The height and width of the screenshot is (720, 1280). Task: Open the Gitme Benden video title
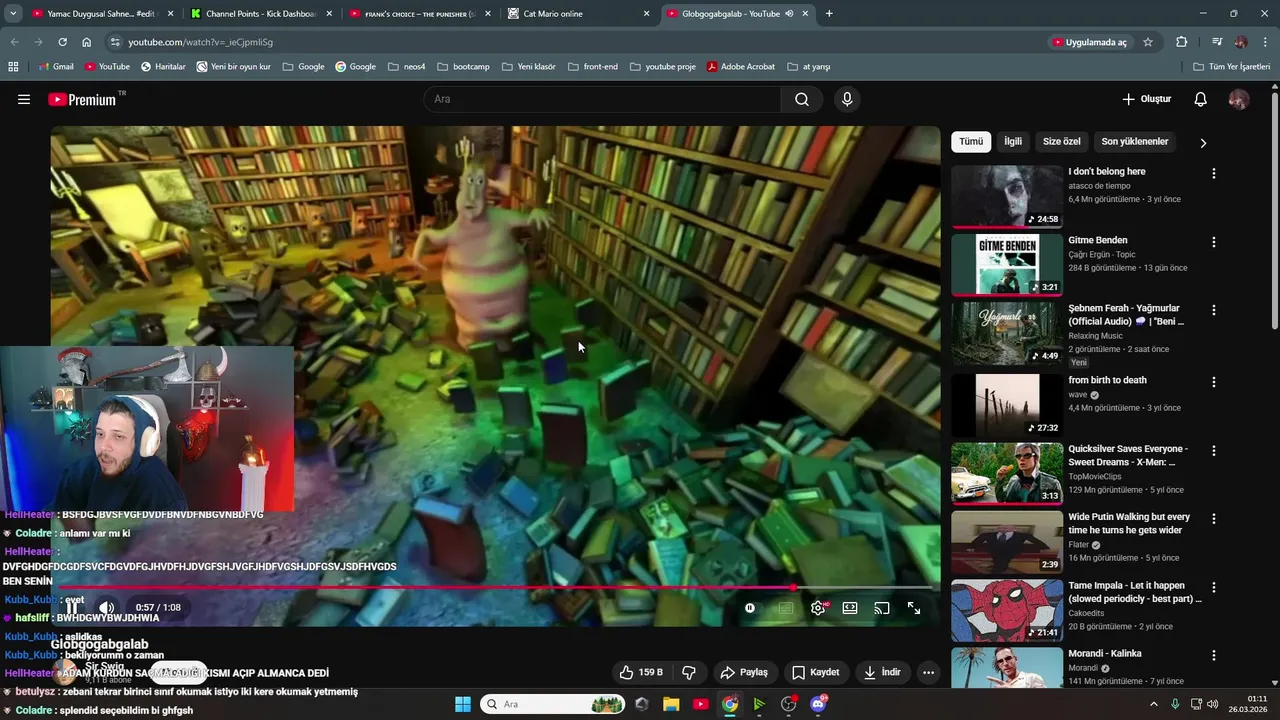pyautogui.click(x=1097, y=240)
